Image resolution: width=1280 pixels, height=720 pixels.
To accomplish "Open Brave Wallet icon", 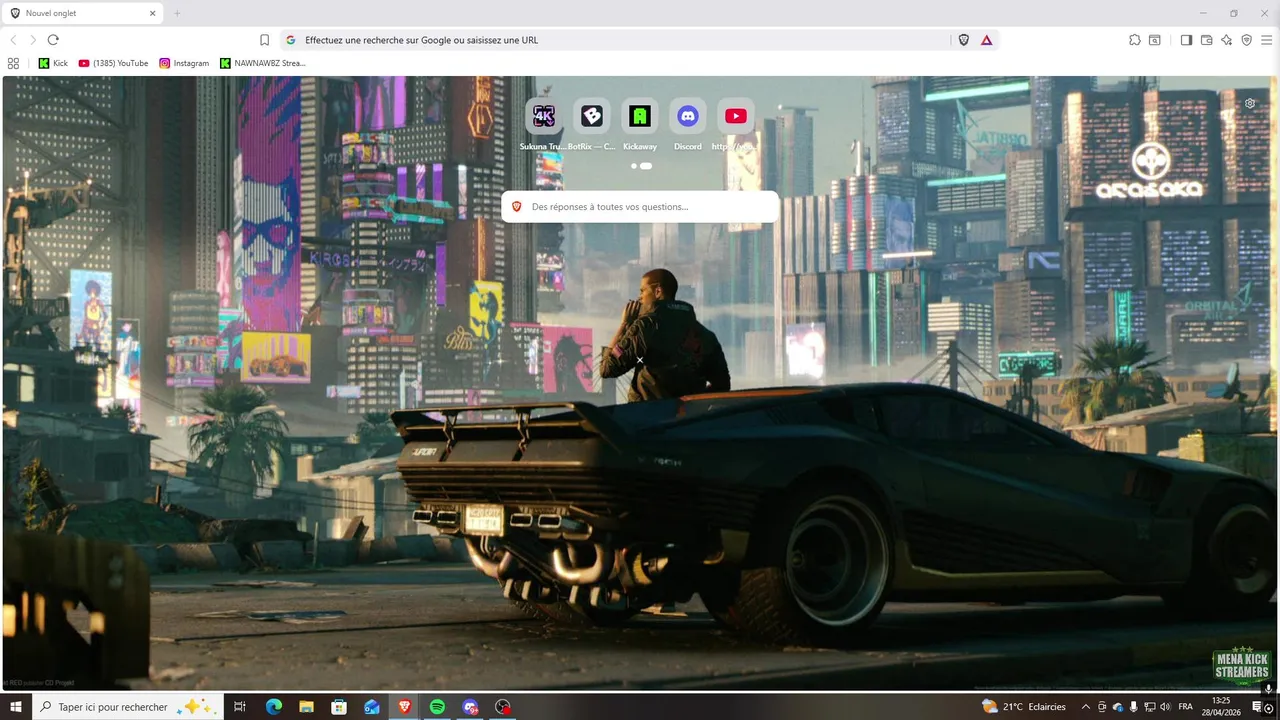I will coord(1206,40).
